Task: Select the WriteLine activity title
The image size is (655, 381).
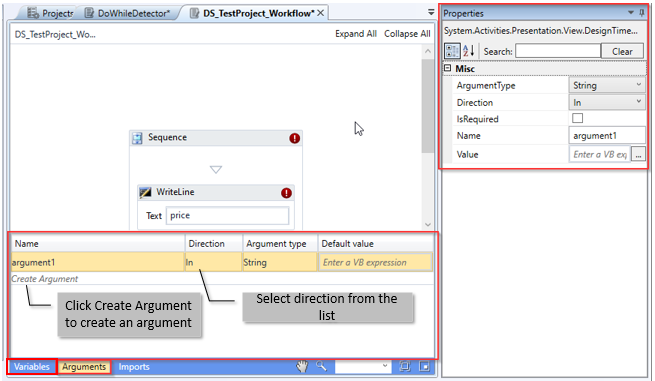Action: point(175,192)
